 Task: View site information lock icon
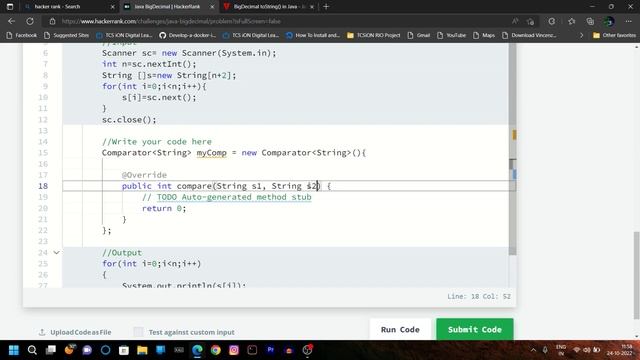point(53,21)
